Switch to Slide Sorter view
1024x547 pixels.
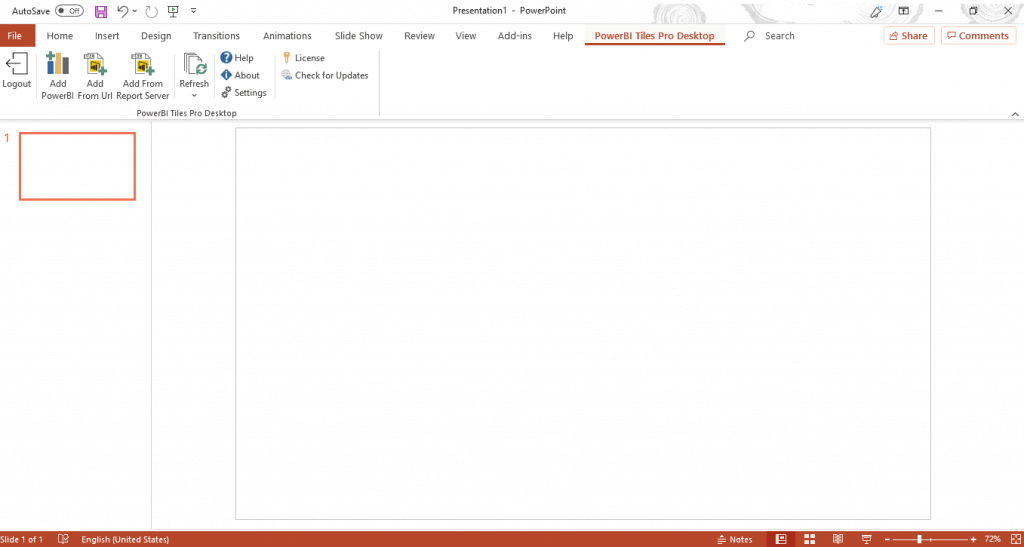coord(809,539)
